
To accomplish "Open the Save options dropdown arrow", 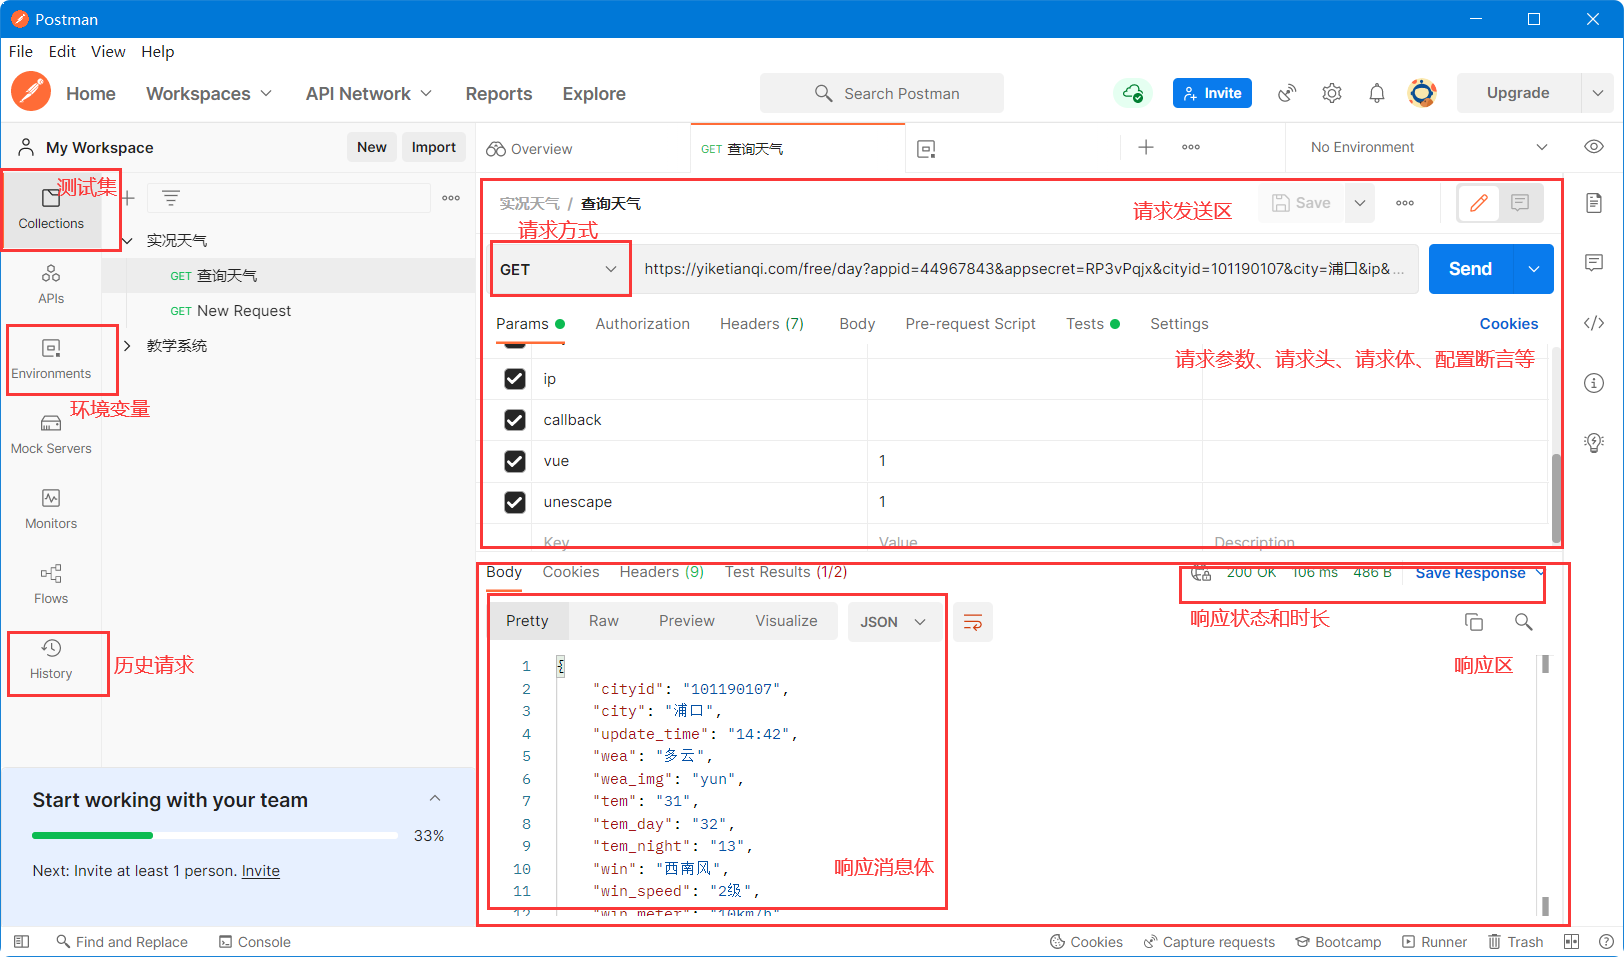I will coord(1360,203).
